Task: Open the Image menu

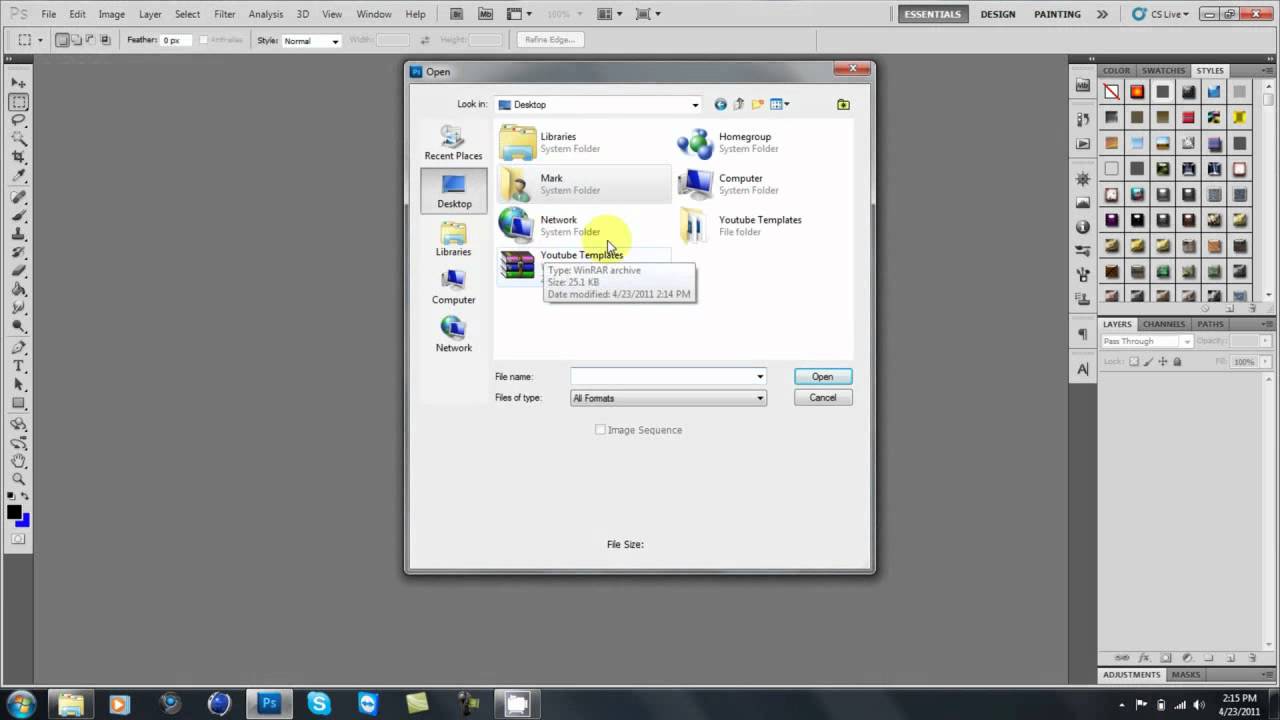Action: (111, 14)
